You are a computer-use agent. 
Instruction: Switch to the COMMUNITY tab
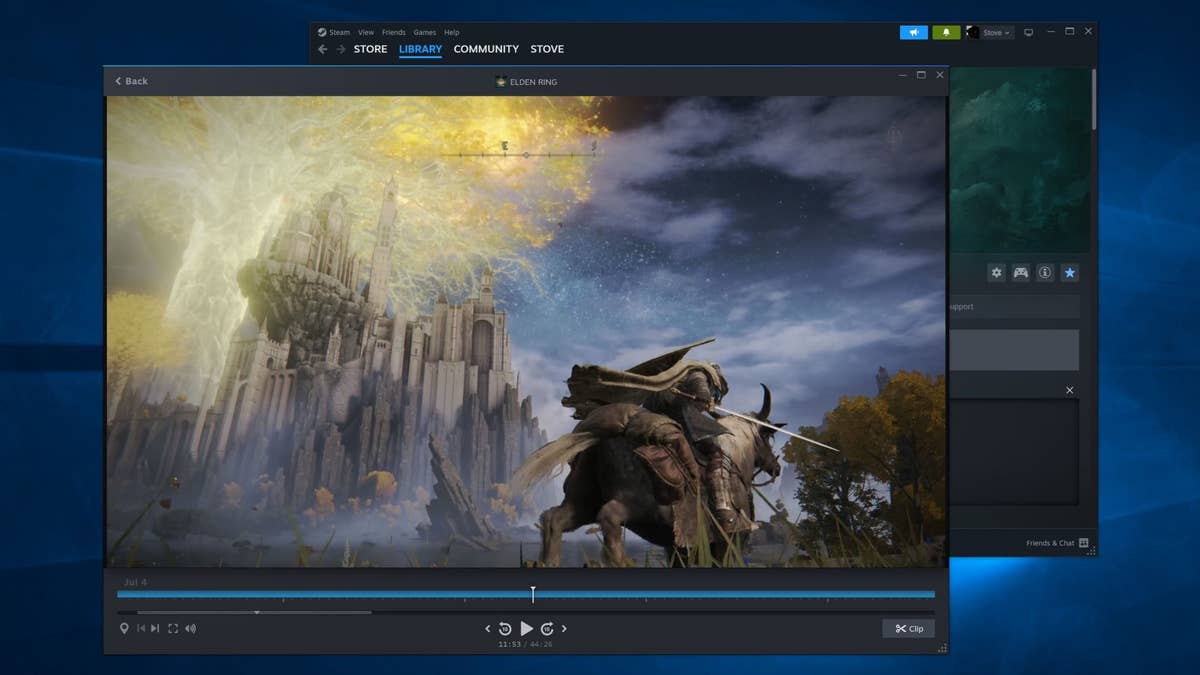[x=486, y=48]
